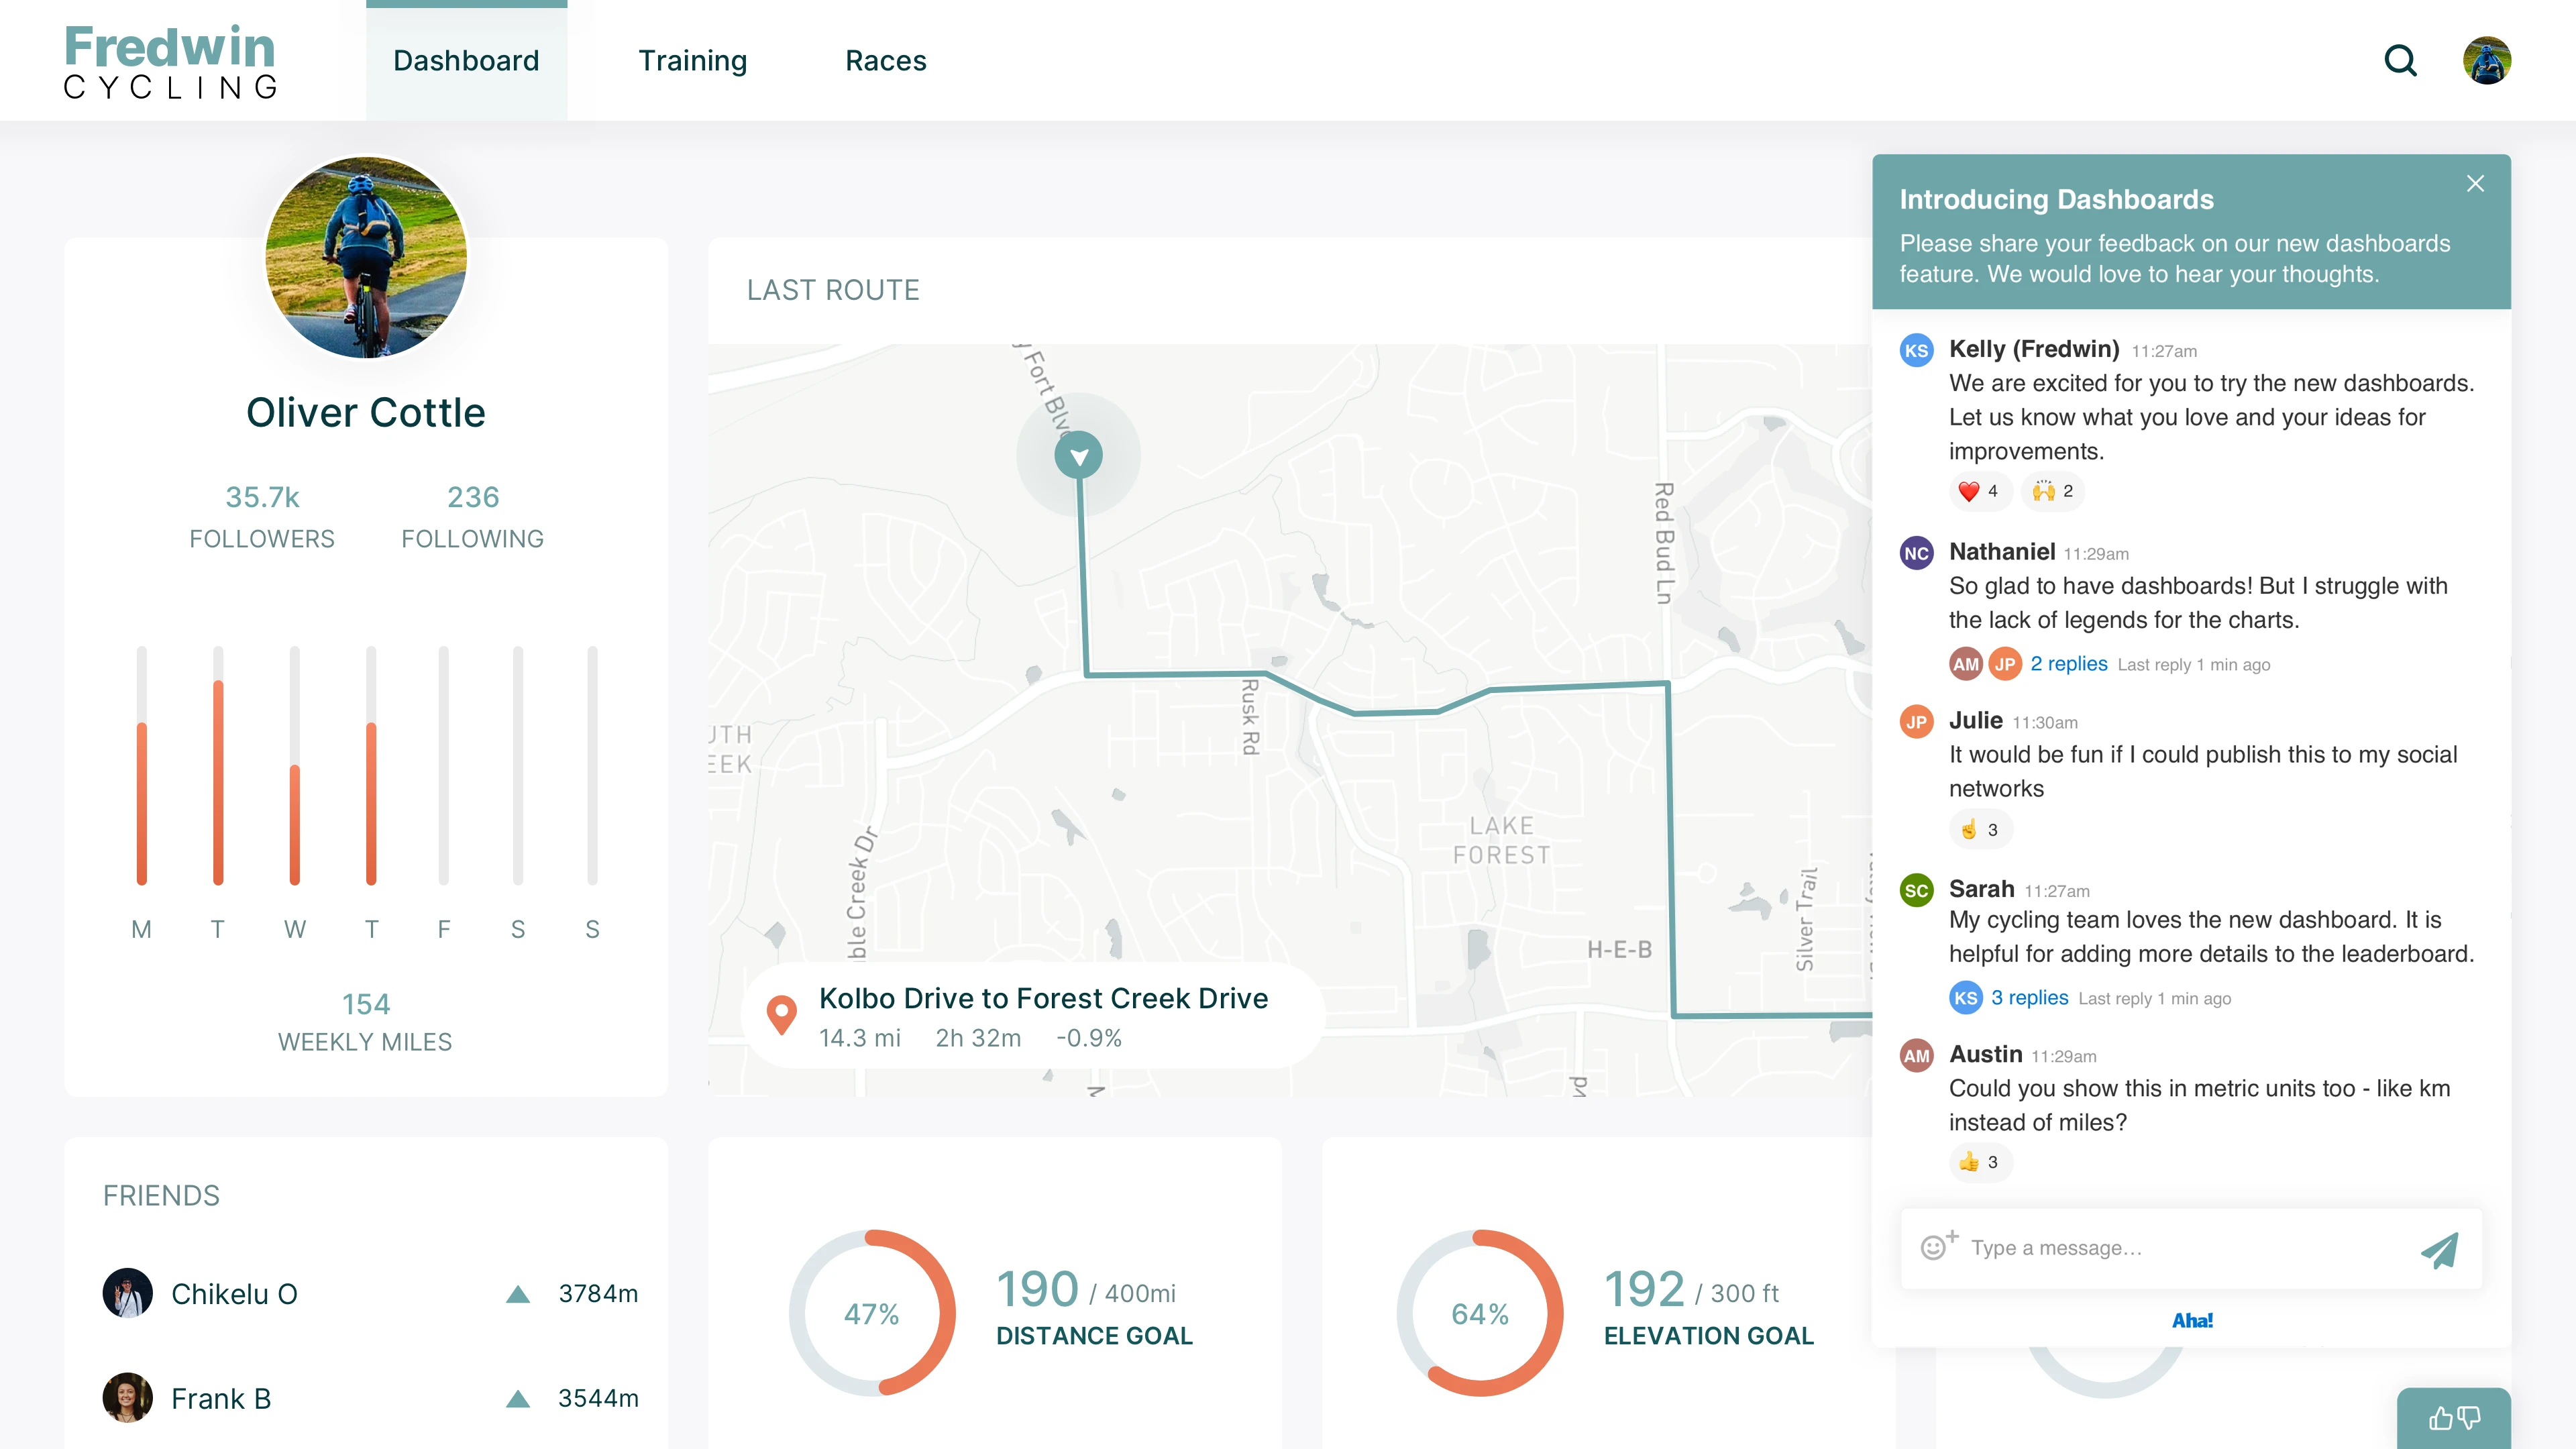Switch to the Training tab

point(692,61)
